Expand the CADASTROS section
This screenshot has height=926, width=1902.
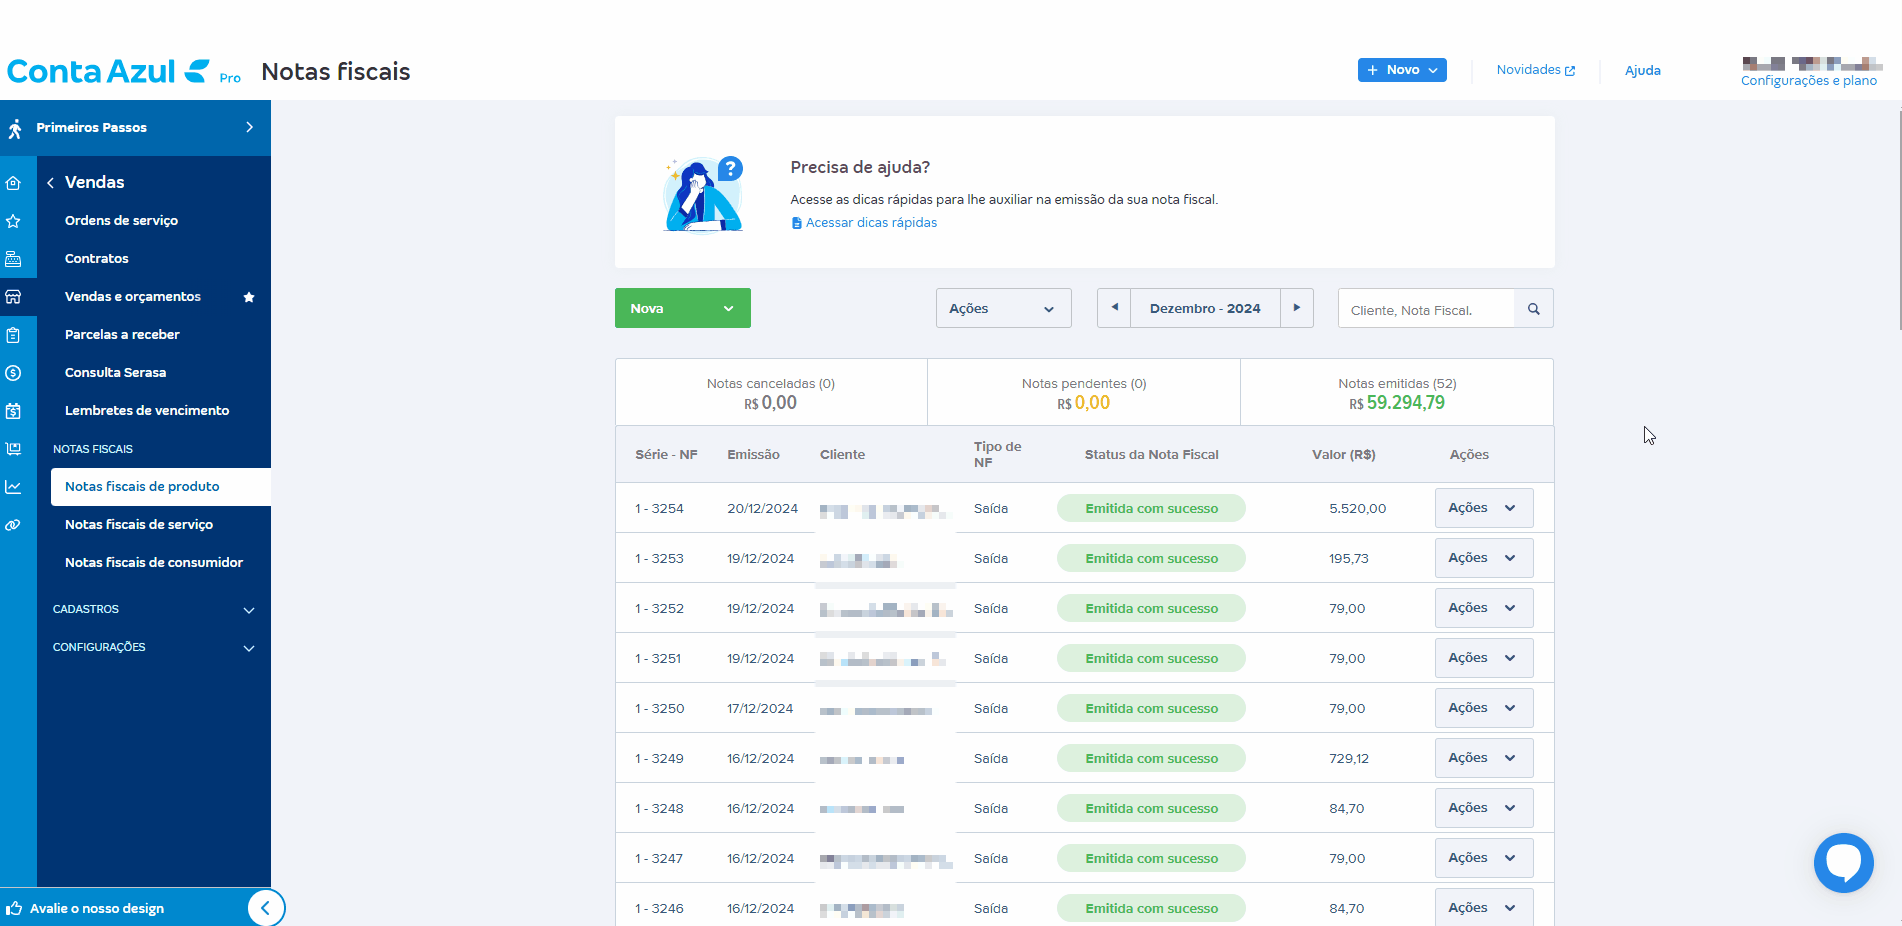[x=249, y=610]
